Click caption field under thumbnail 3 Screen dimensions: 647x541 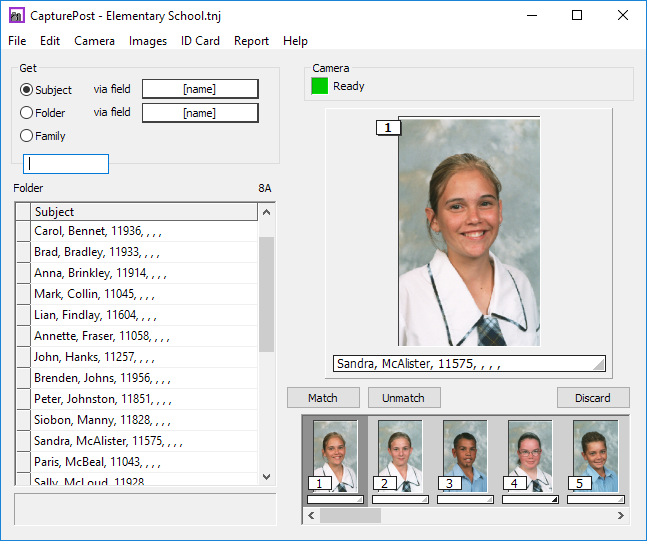pyautogui.click(x=465, y=500)
